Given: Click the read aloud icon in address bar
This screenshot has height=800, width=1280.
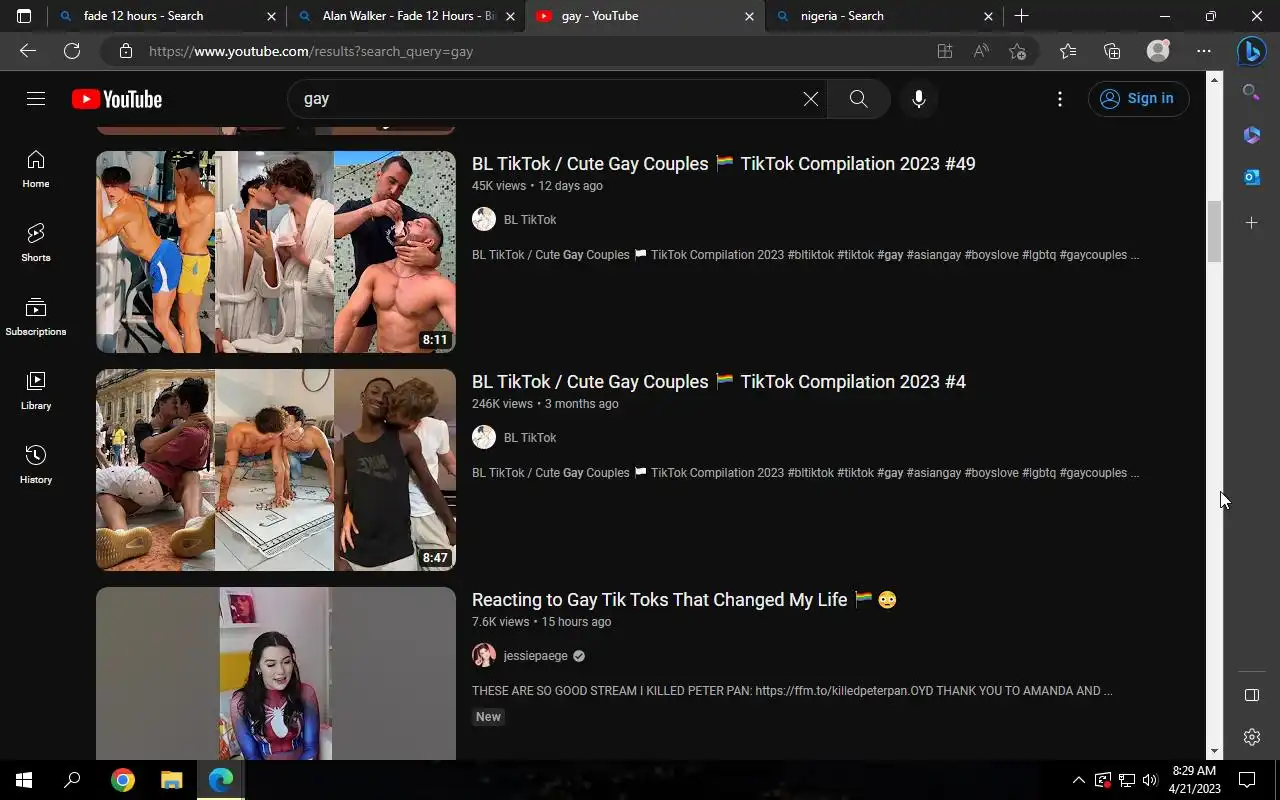Looking at the screenshot, I should point(981,51).
